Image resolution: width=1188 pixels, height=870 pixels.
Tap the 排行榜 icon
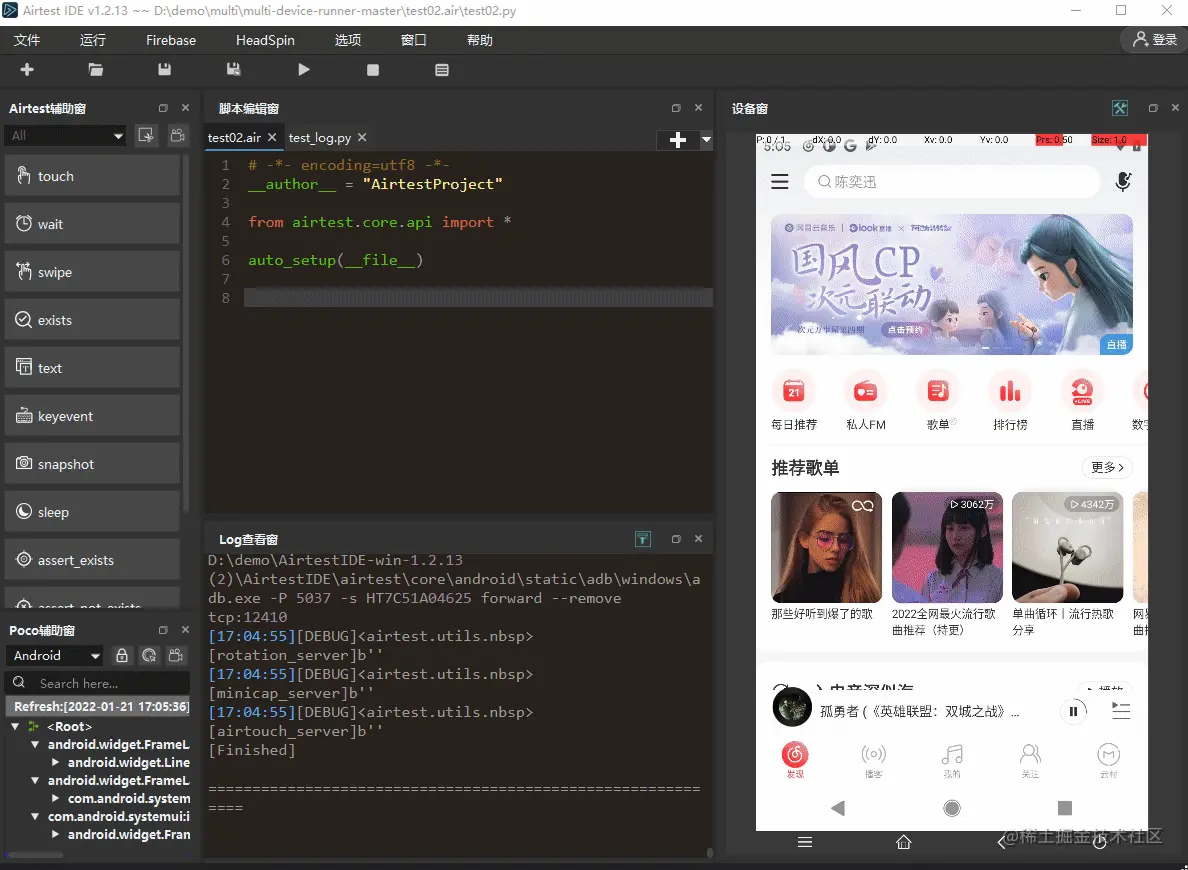click(x=1010, y=391)
